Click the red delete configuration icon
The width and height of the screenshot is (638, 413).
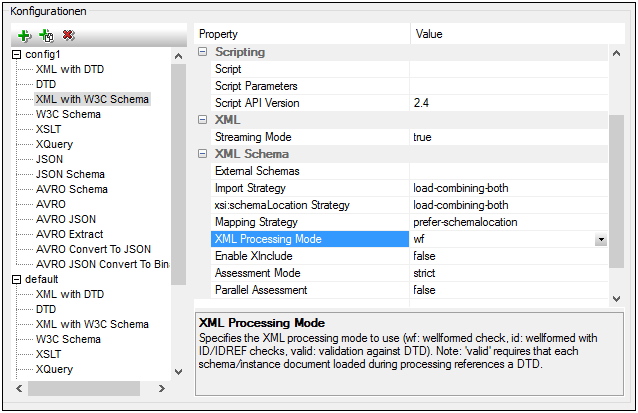click(x=69, y=35)
